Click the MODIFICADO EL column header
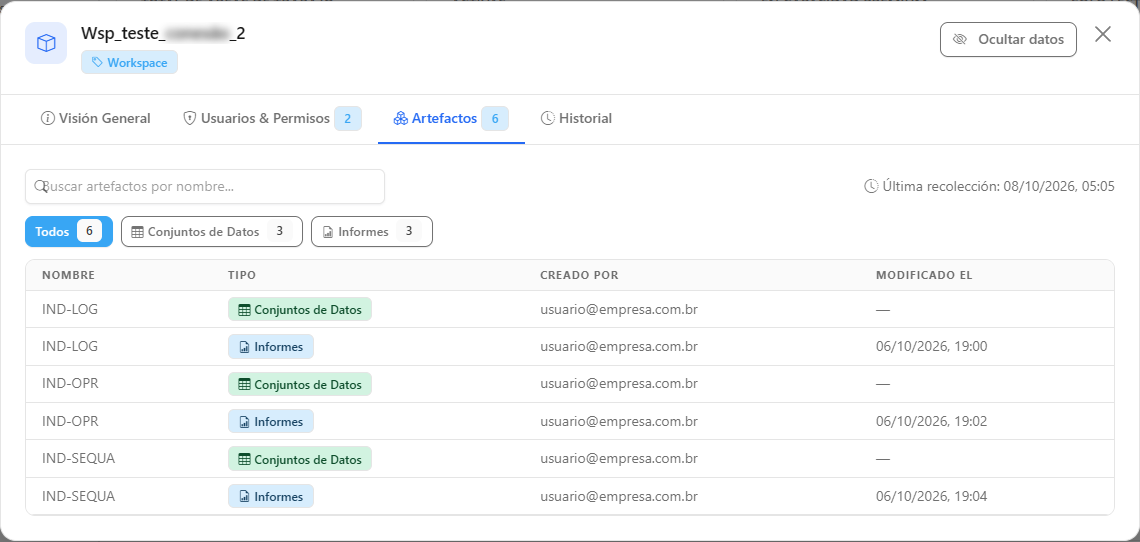The height and width of the screenshot is (542, 1140). [x=924, y=275]
